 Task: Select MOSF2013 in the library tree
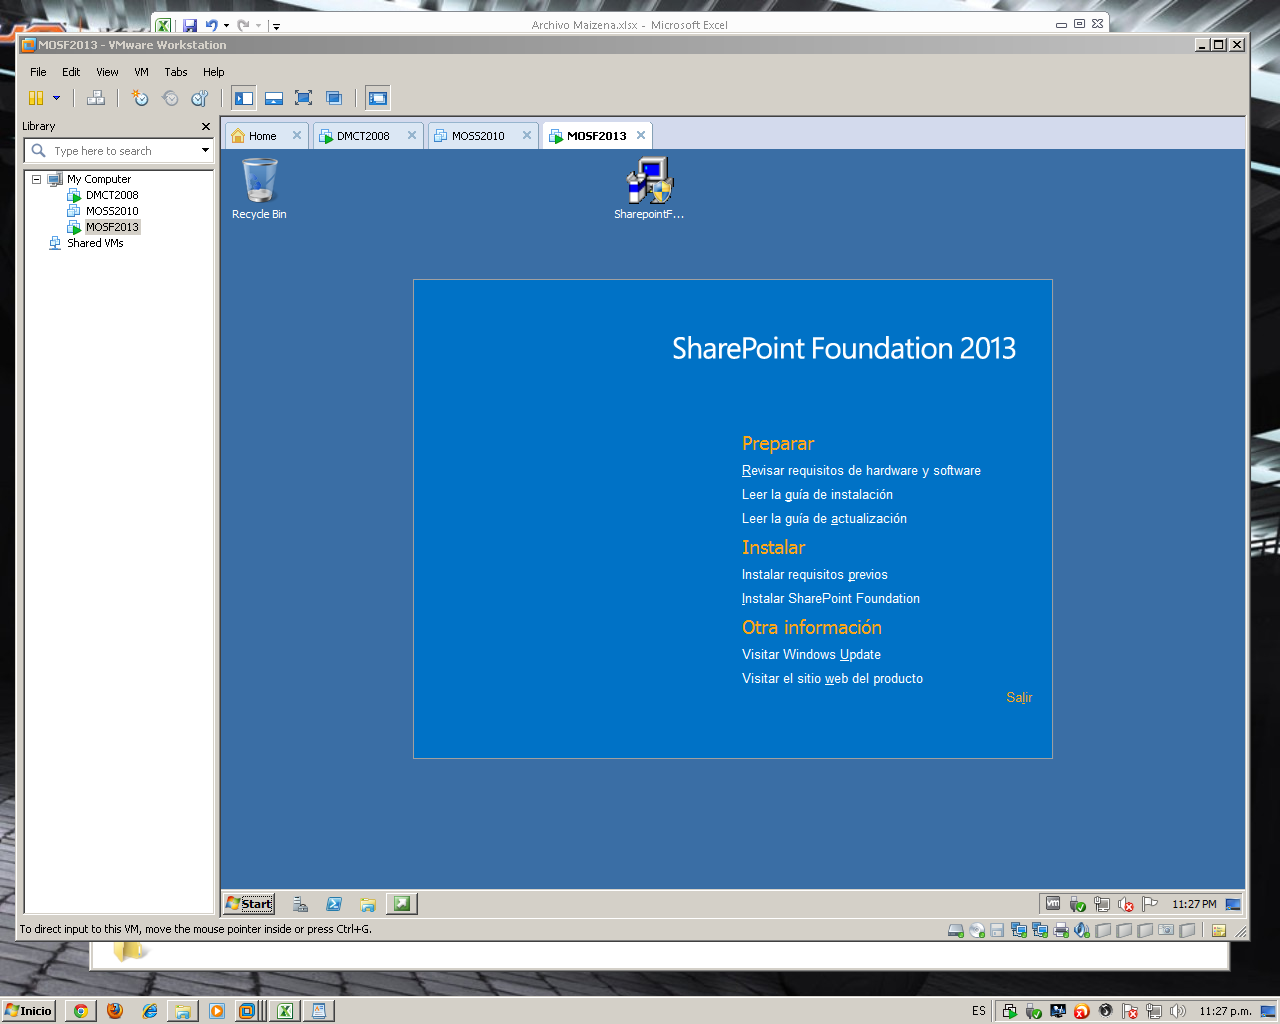click(x=112, y=227)
